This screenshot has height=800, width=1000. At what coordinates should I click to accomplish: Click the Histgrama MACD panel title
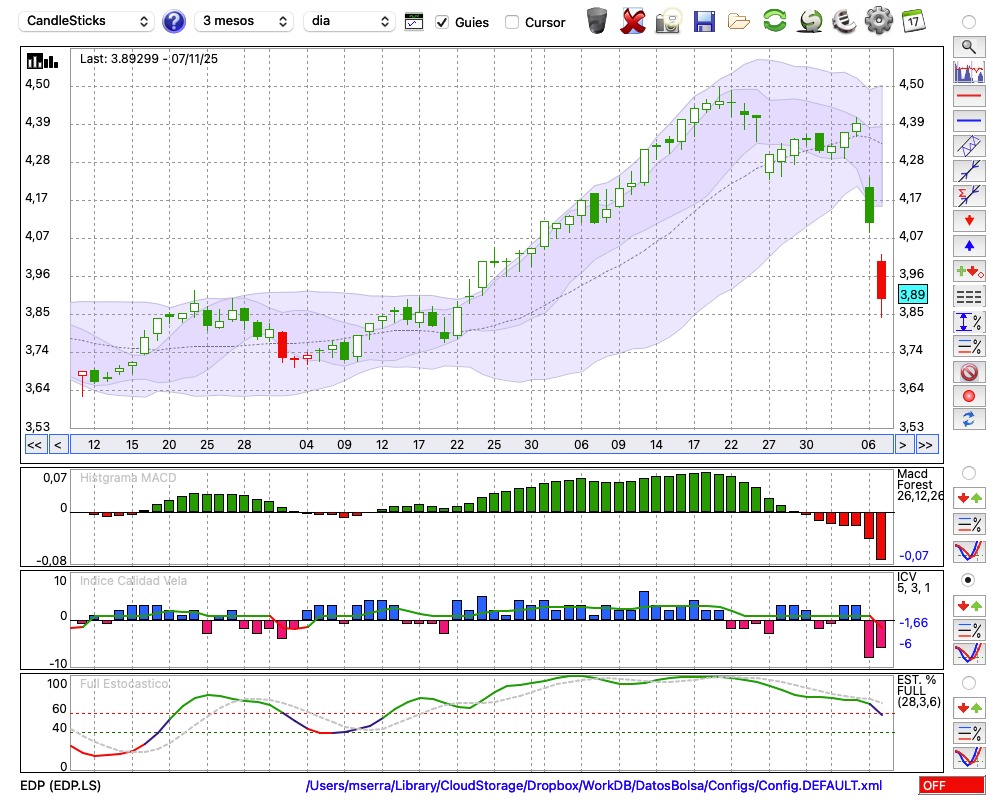pos(128,478)
